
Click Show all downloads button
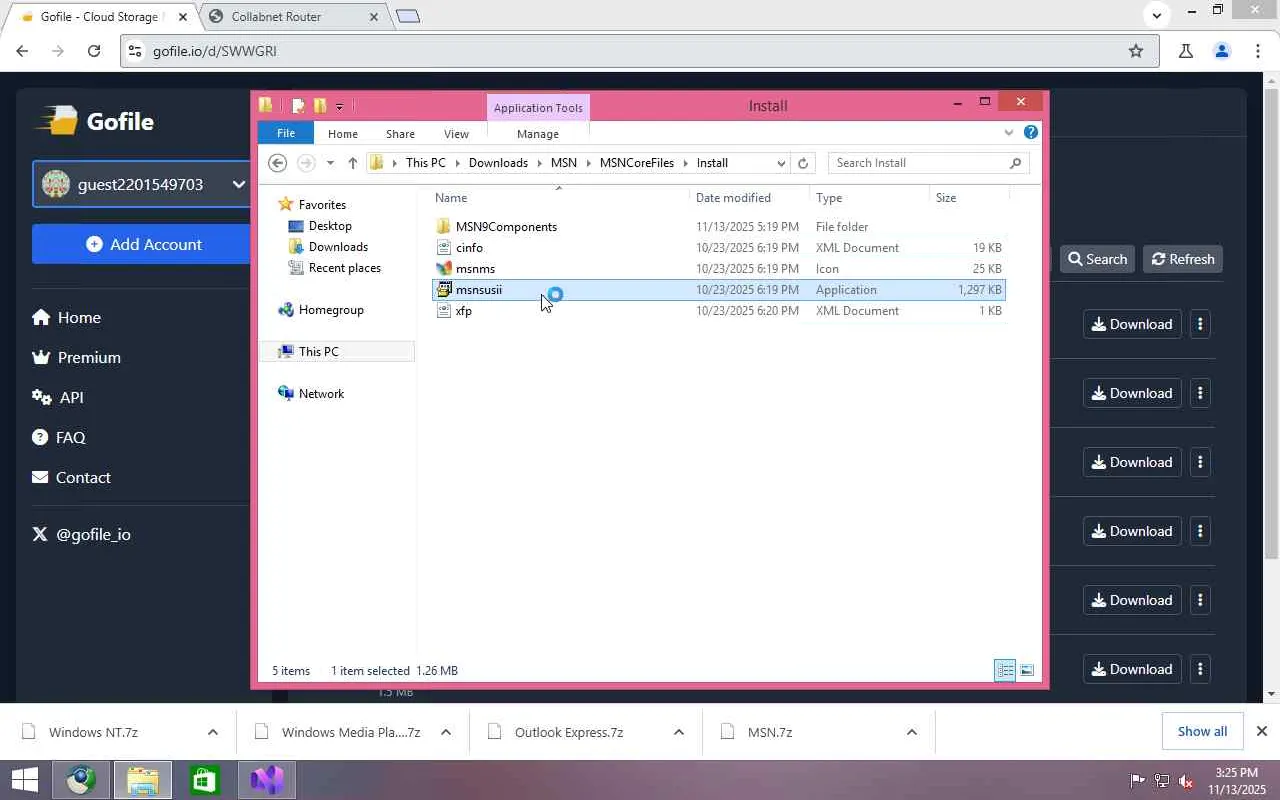pos(1202,731)
